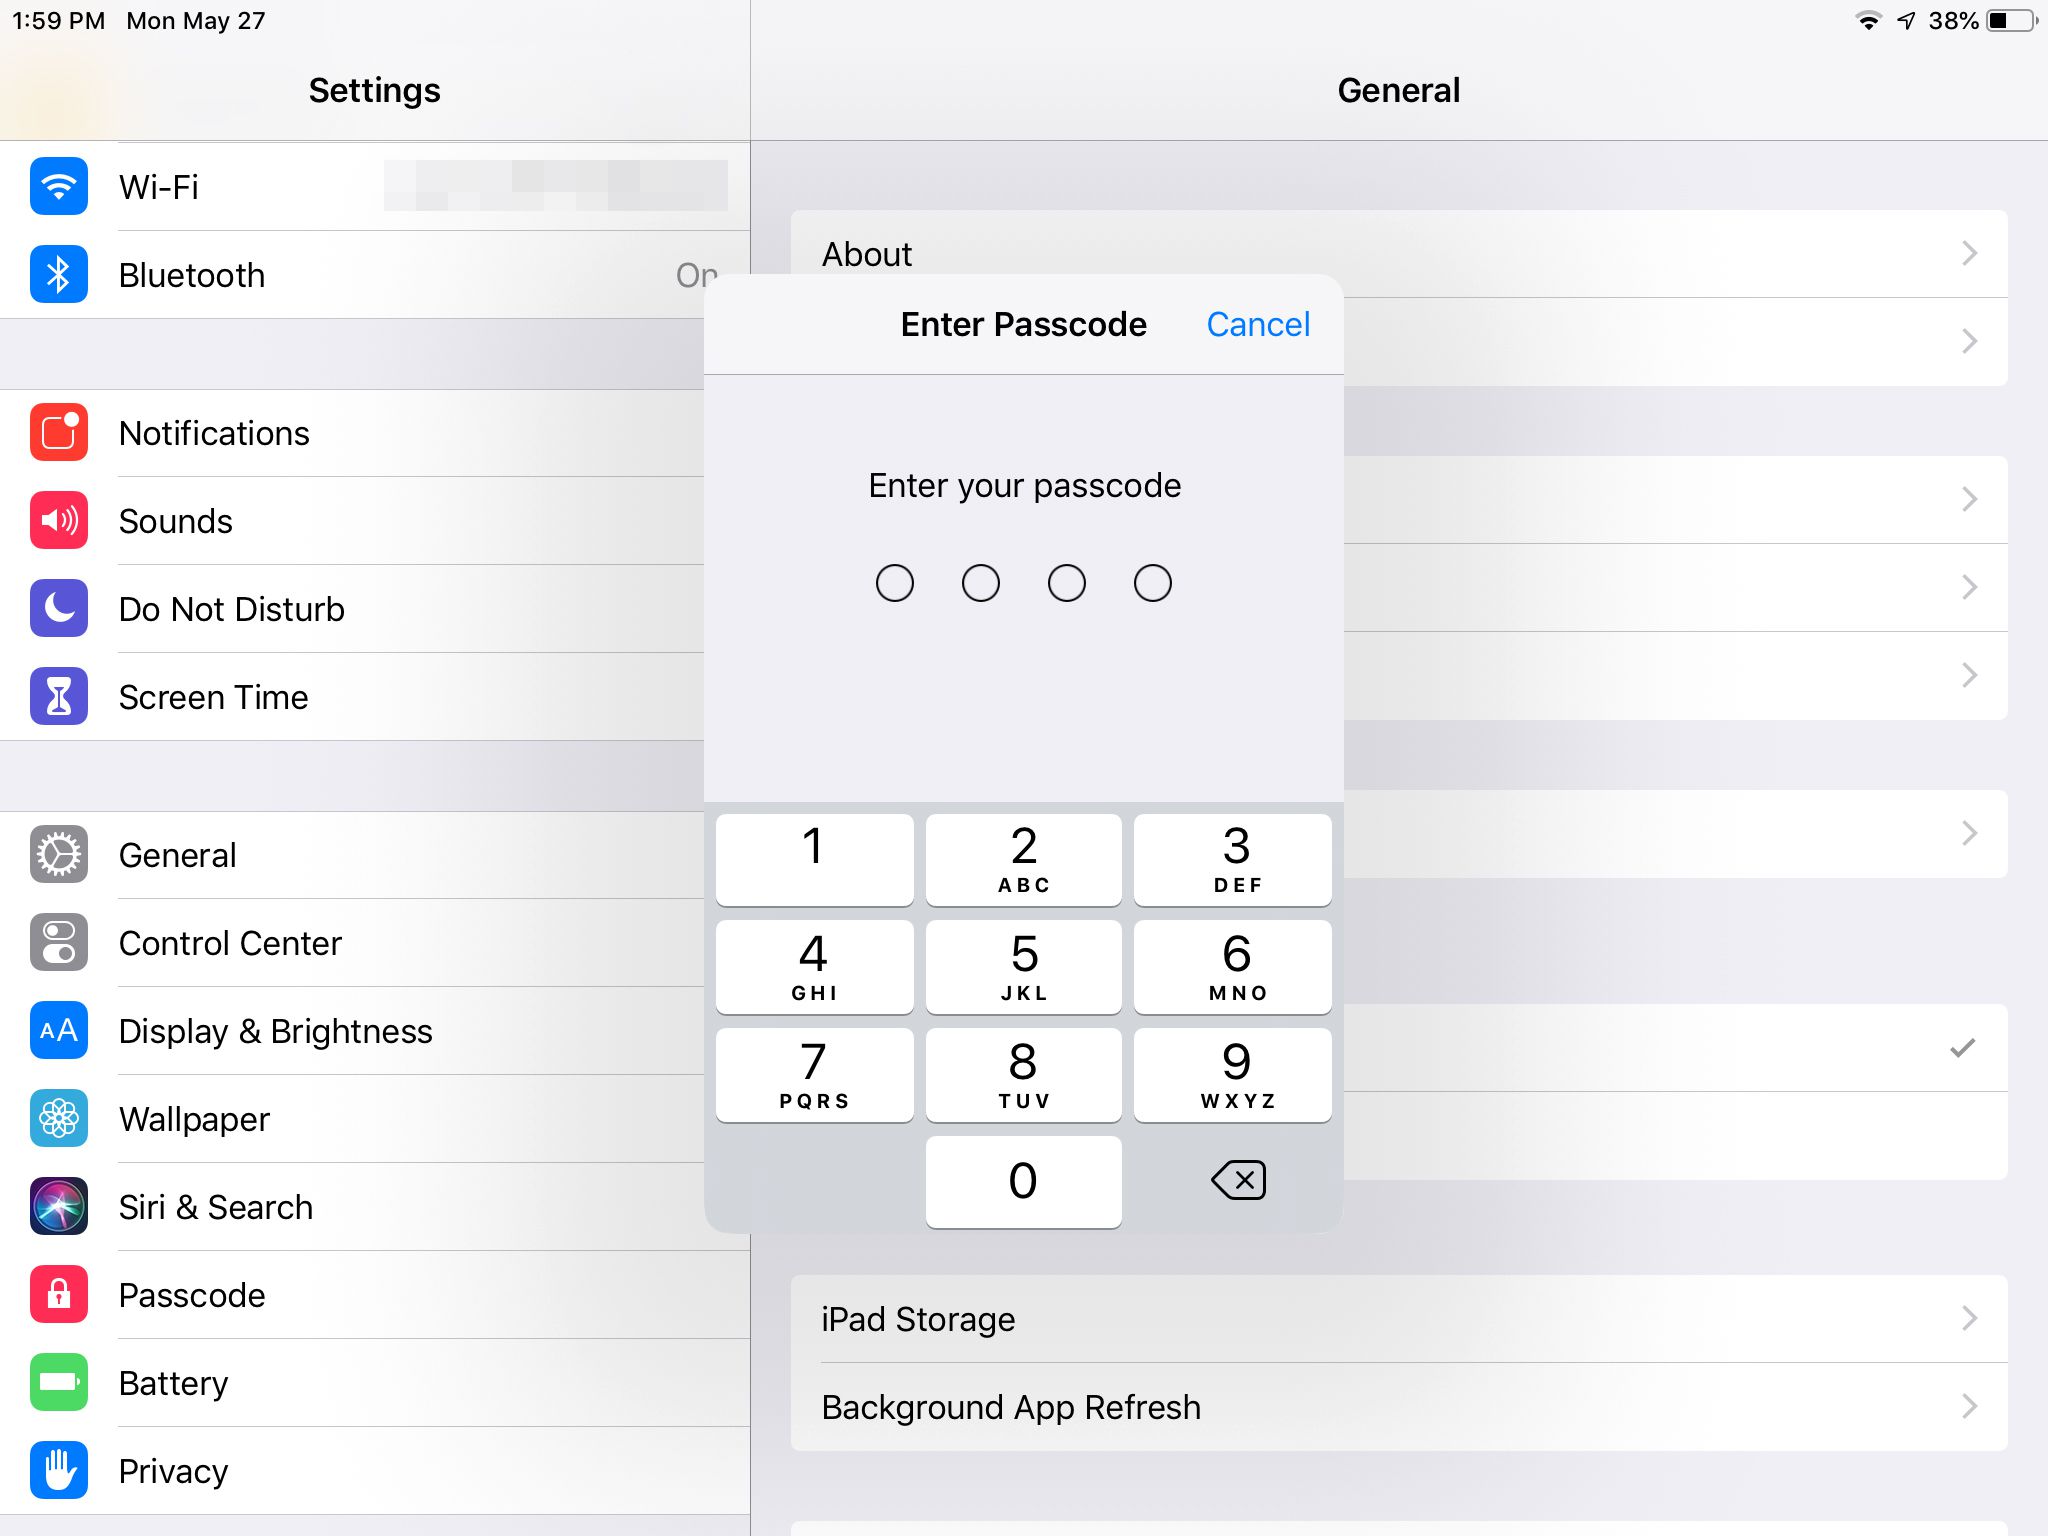
Task: Expand the iPad Storage section
Action: 1397,1318
